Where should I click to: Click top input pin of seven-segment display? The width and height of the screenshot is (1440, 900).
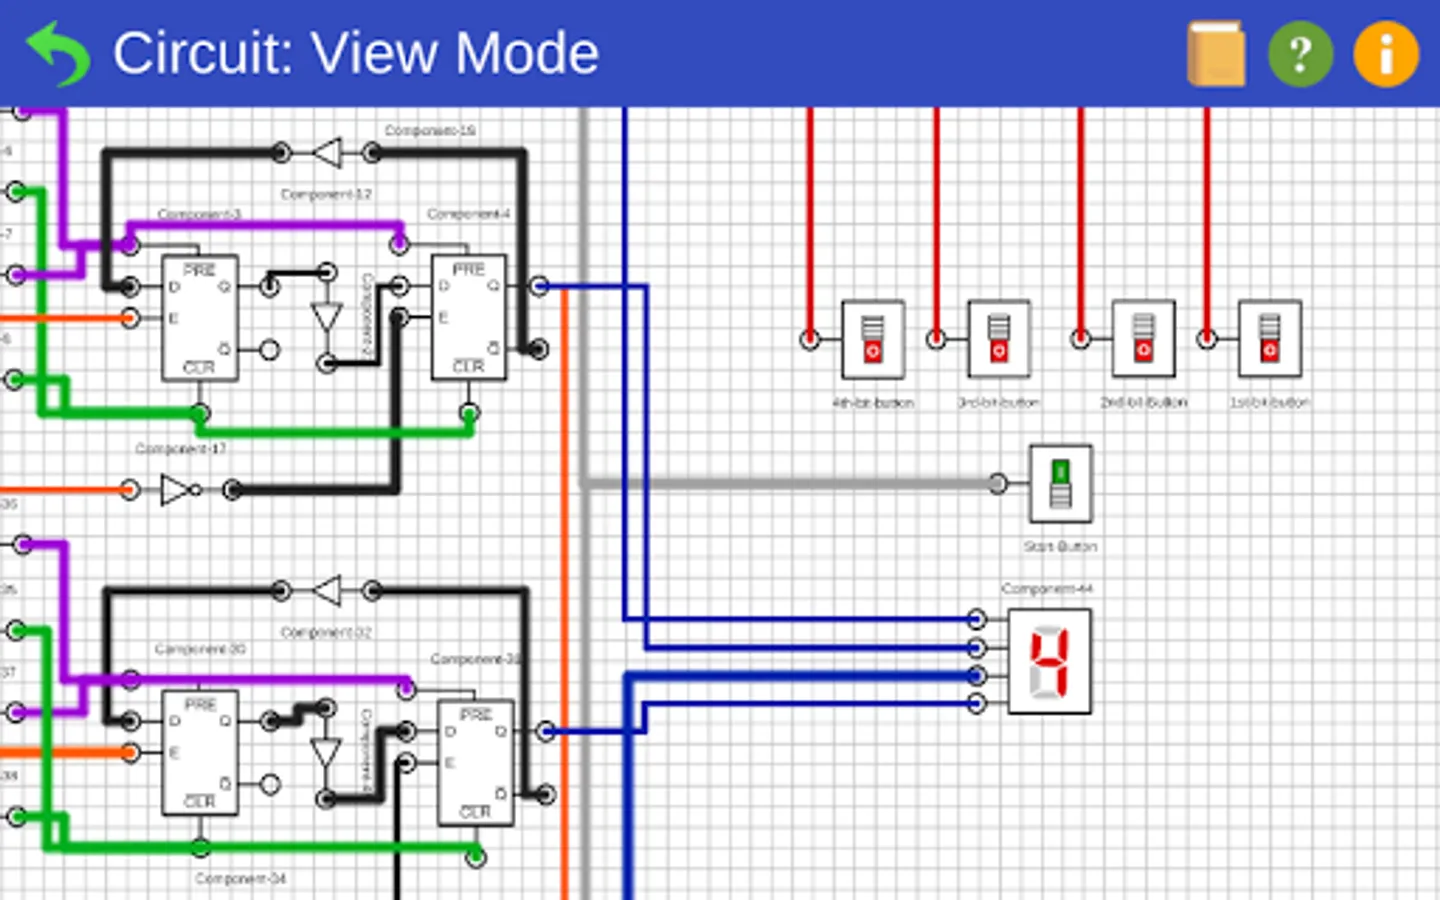[977, 619]
